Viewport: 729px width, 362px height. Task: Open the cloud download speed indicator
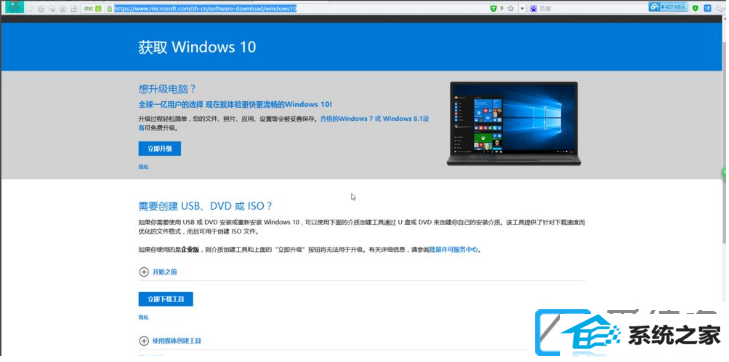[x=668, y=7]
